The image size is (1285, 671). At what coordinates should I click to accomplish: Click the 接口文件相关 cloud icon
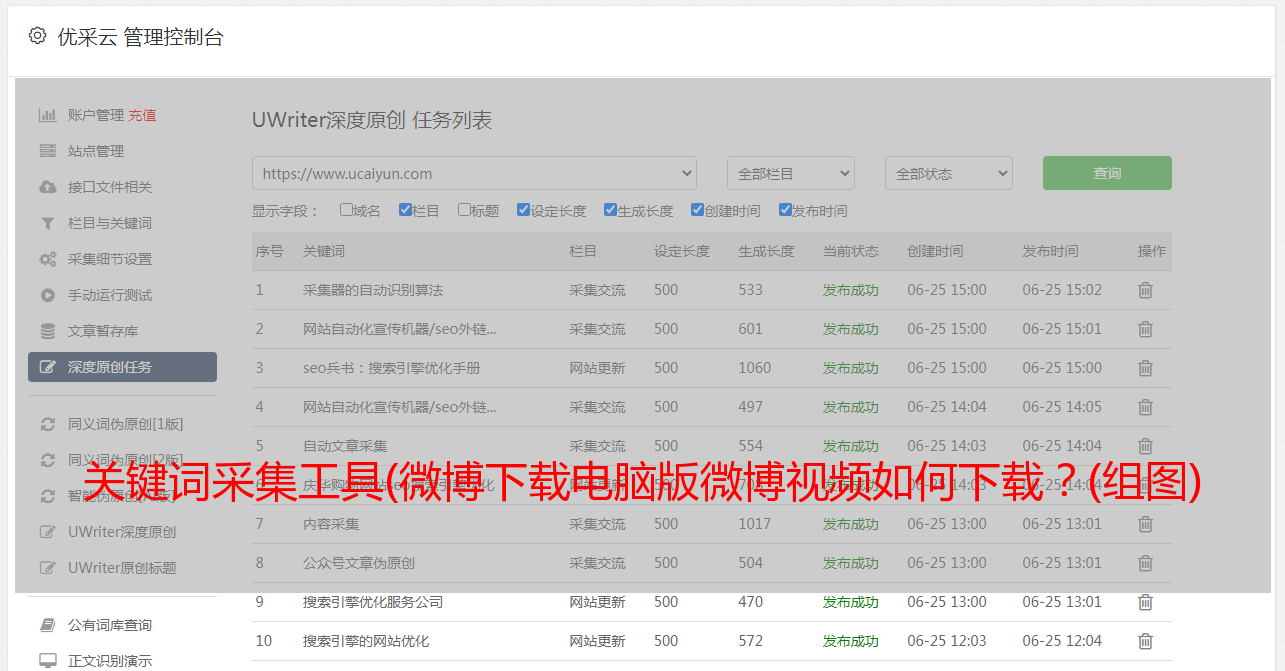click(x=47, y=187)
